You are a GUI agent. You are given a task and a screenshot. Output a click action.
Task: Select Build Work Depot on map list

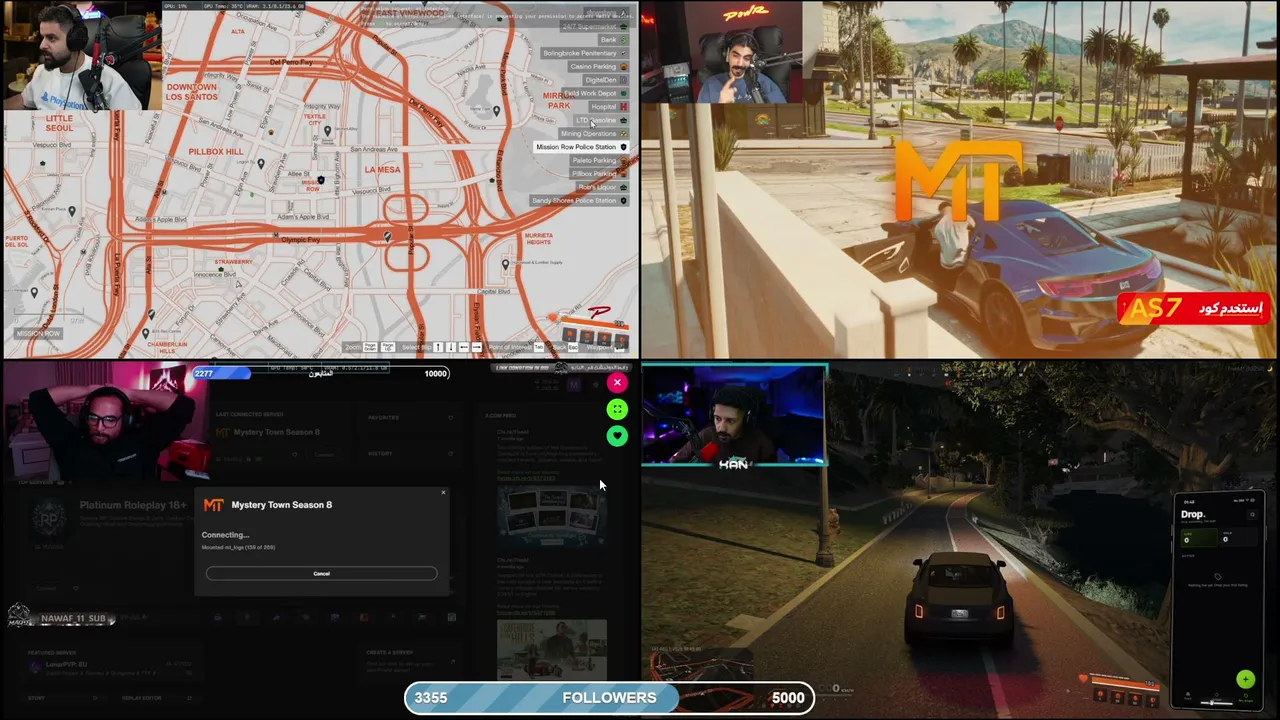595,94
